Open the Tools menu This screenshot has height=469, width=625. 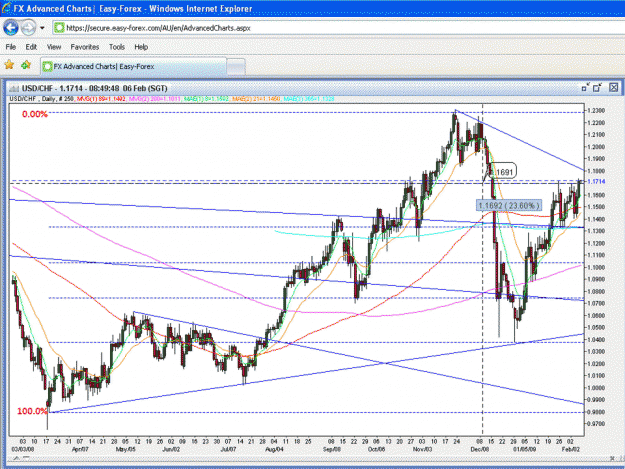click(117, 47)
